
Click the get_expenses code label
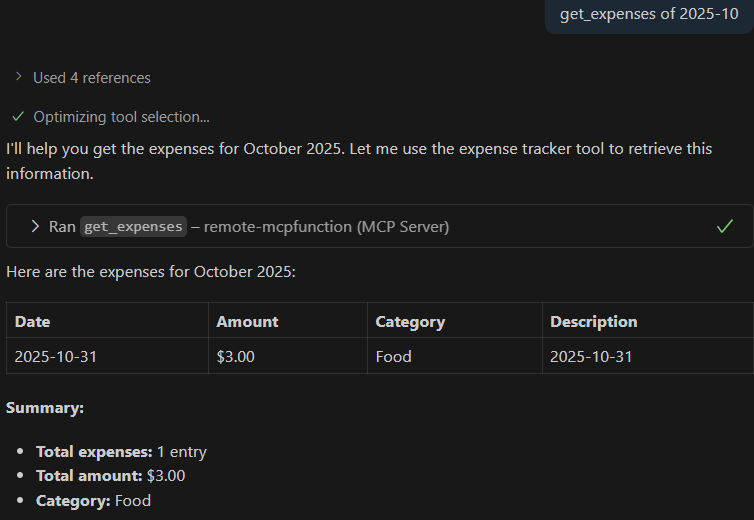tap(133, 227)
